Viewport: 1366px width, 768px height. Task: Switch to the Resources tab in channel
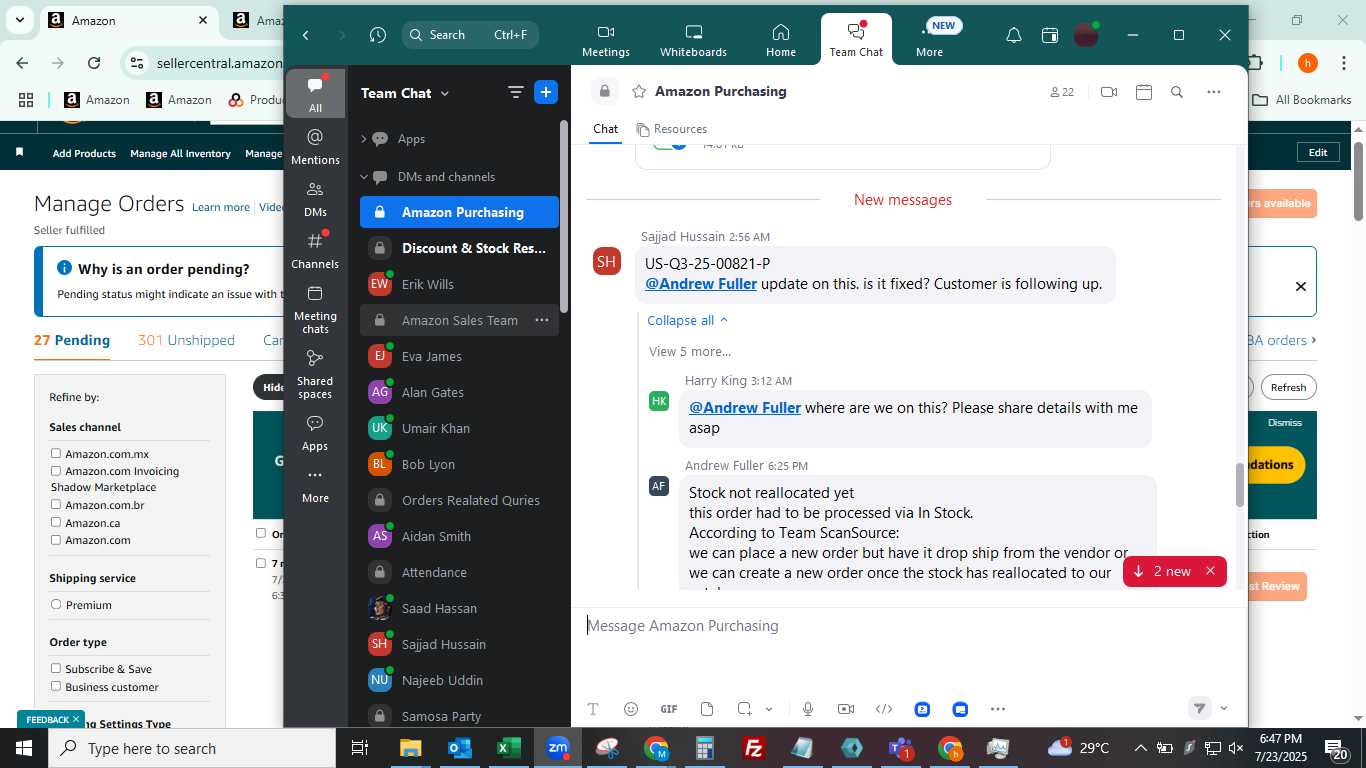coord(672,129)
